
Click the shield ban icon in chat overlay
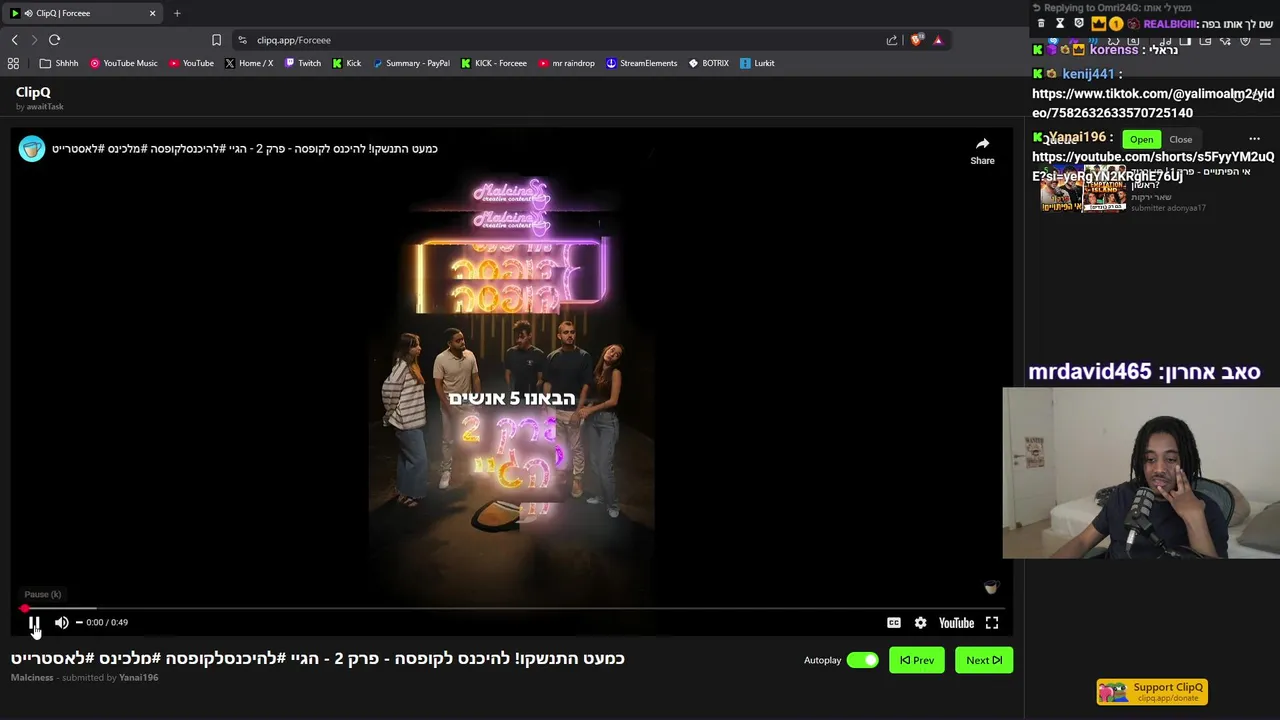click(x=1078, y=23)
